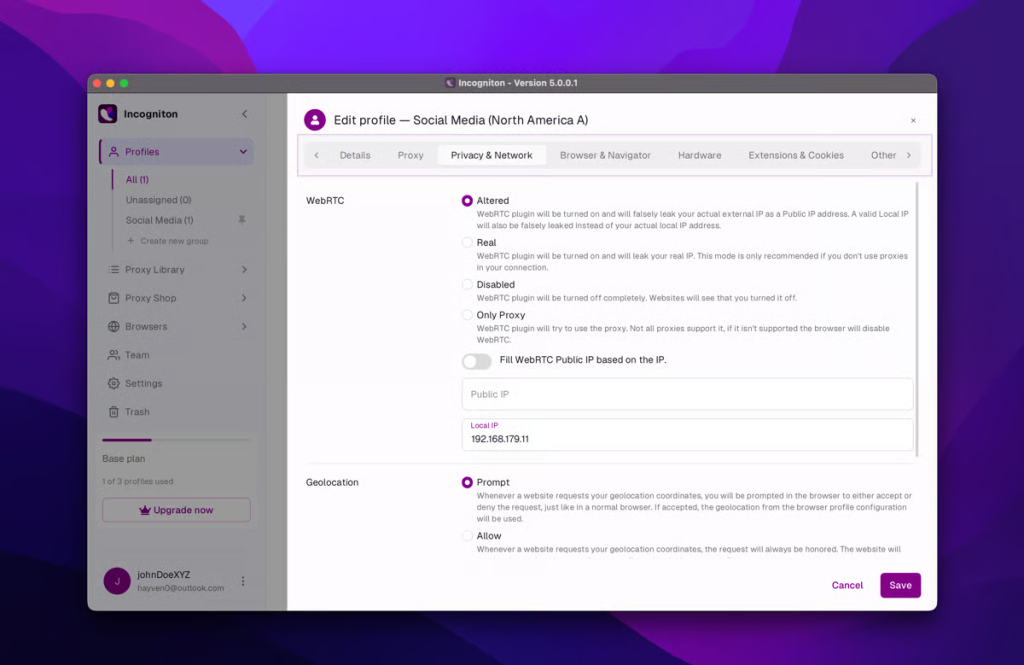
Task: Select the Prompt geolocation radio option
Action: tap(467, 482)
